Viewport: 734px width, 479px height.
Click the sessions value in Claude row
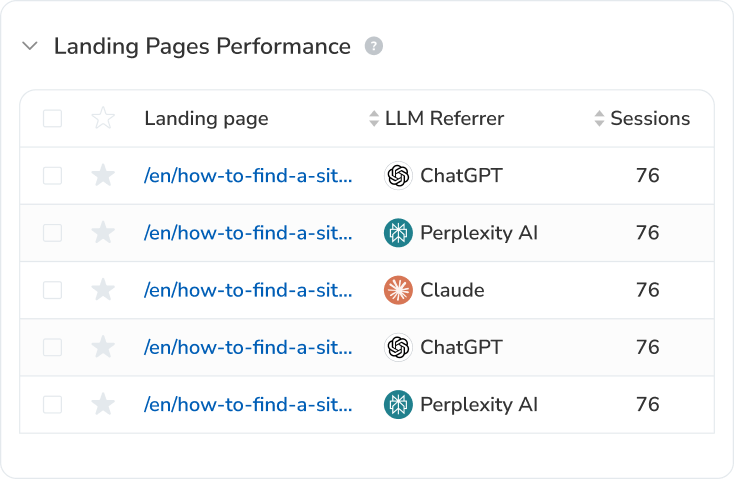point(648,290)
